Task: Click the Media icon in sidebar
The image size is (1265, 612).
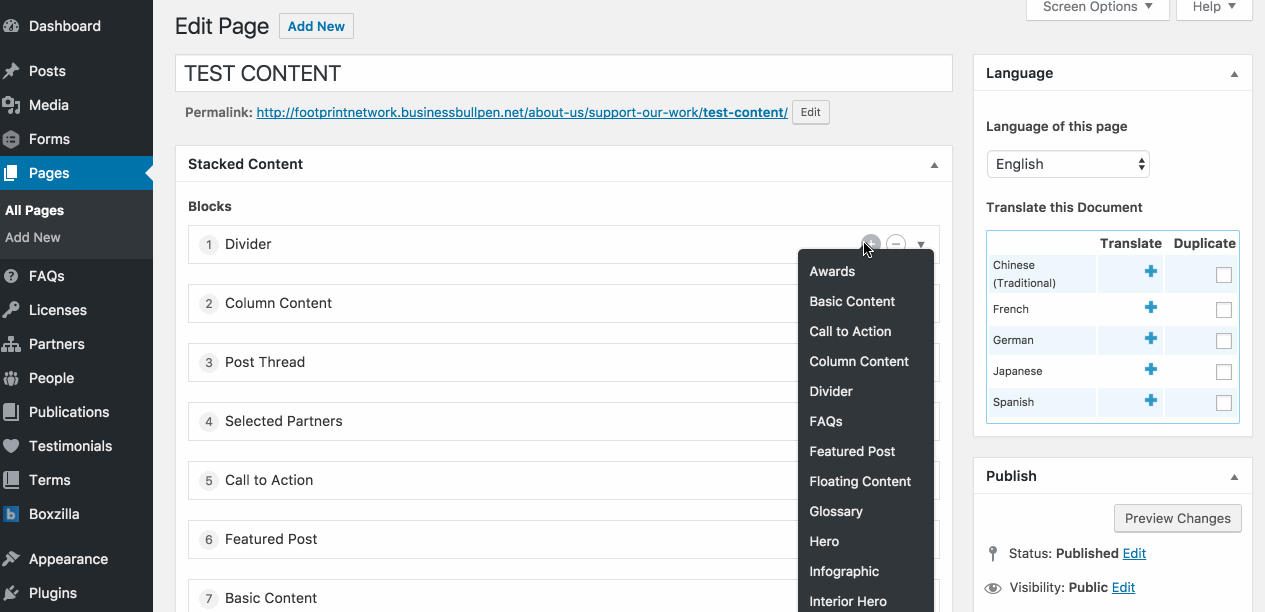Action: (11, 105)
